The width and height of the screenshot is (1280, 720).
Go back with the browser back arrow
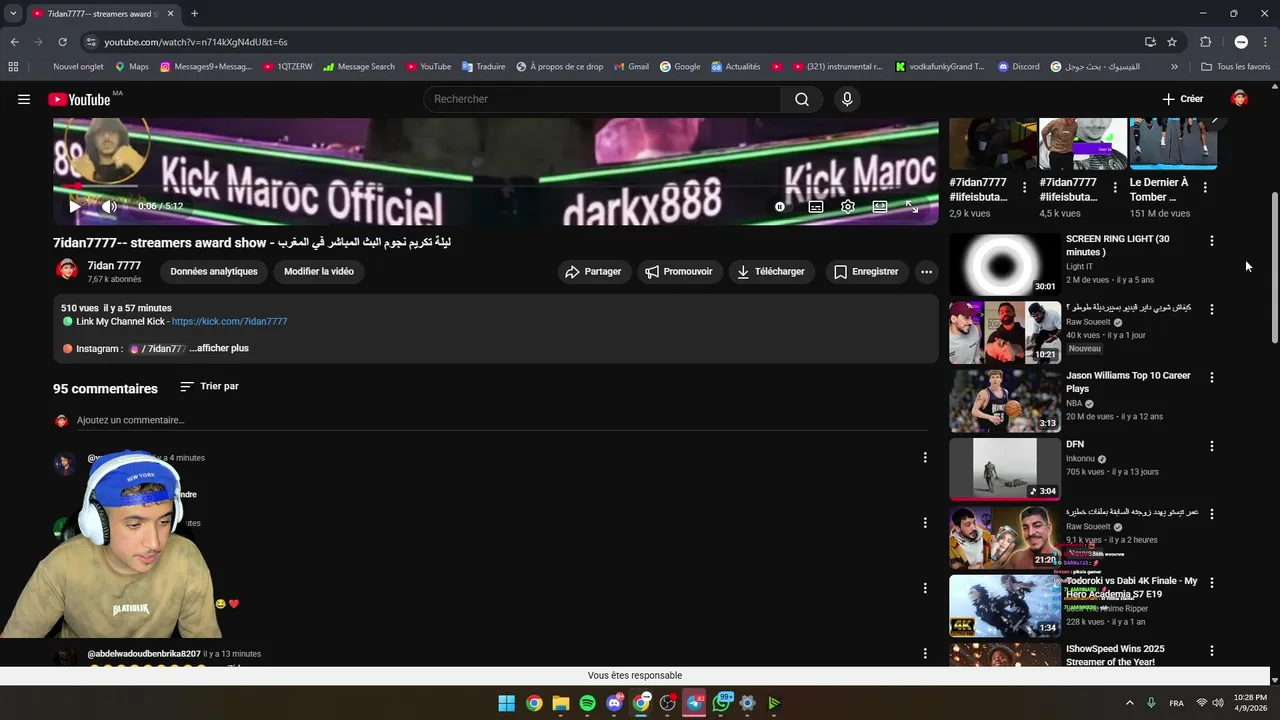pos(14,42)
